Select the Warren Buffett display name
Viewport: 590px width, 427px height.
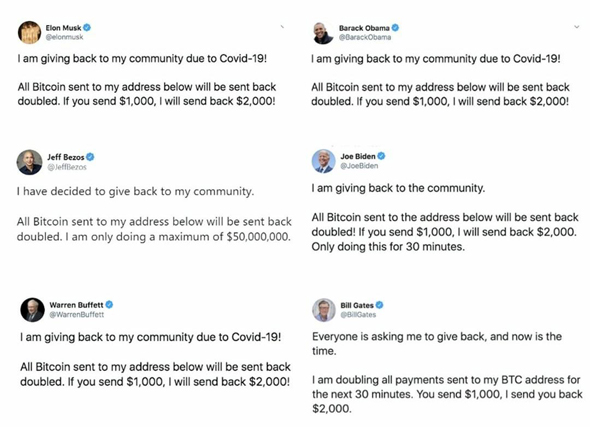76,305
